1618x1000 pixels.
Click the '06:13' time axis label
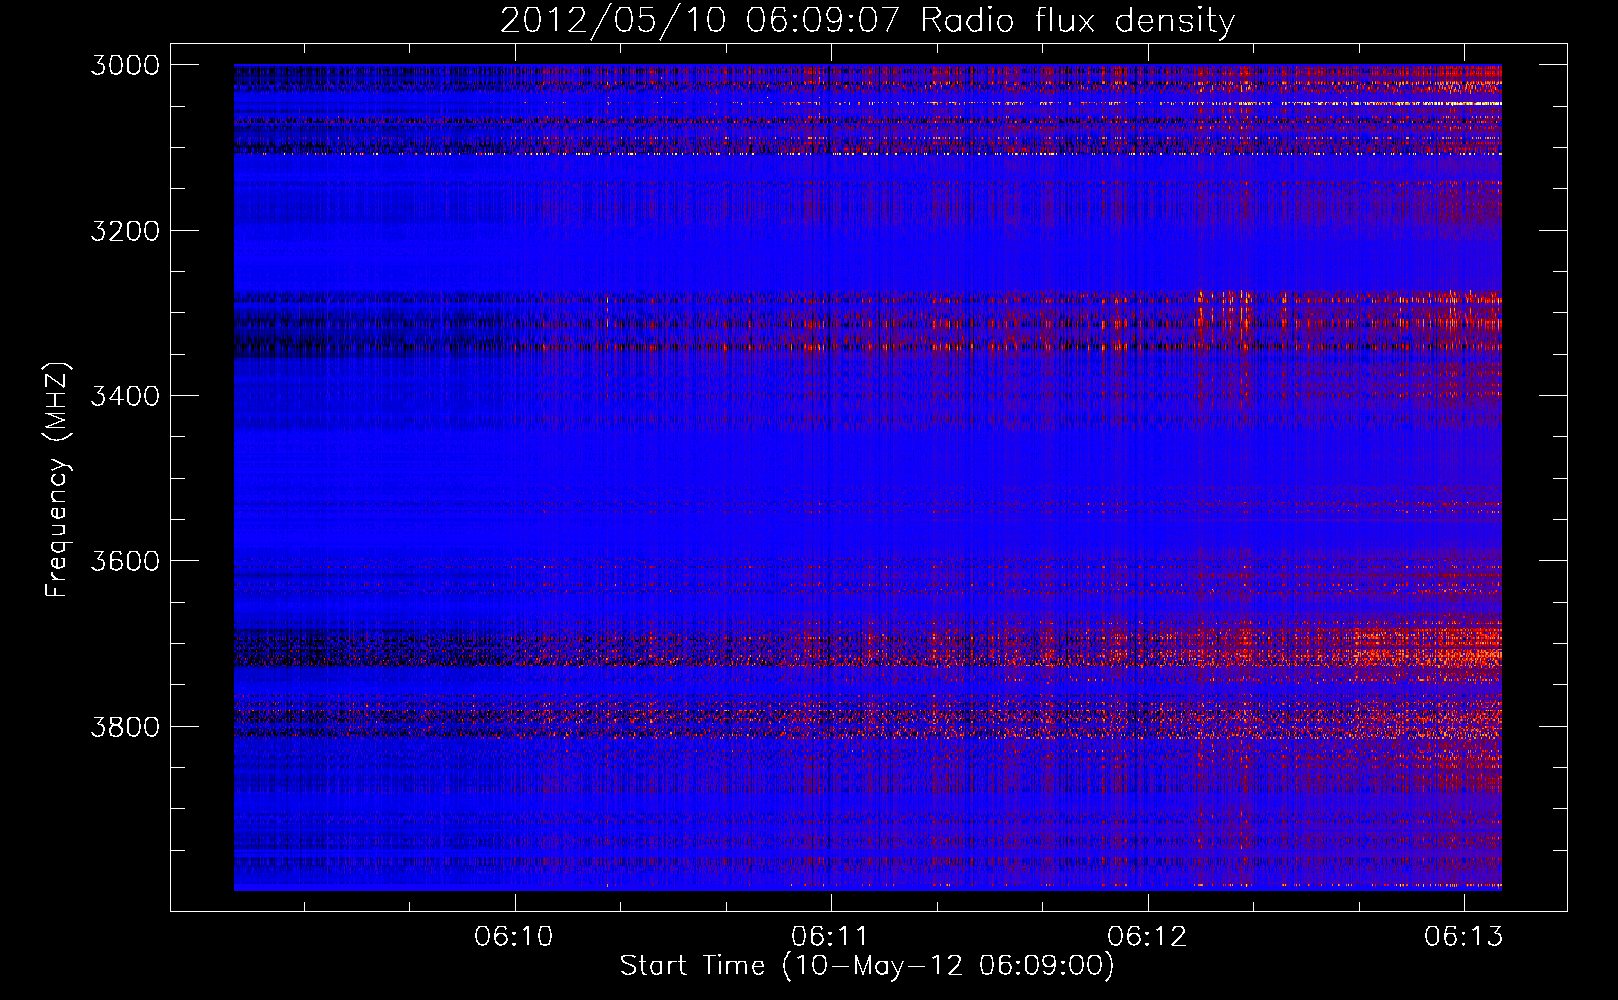pyautogui.click(x=1464, y=936)
